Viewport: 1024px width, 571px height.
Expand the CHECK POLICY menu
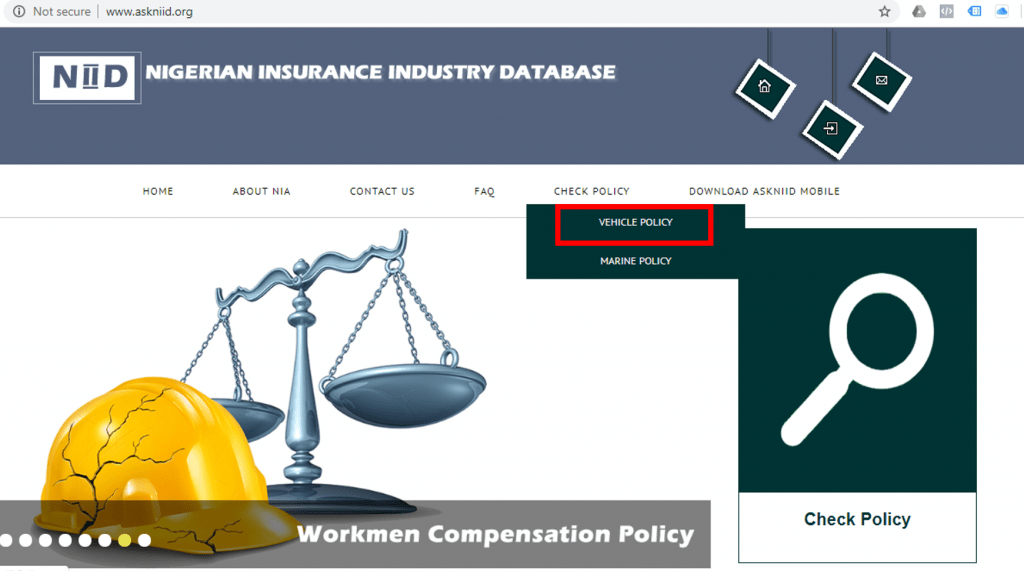tap(592, 191)
